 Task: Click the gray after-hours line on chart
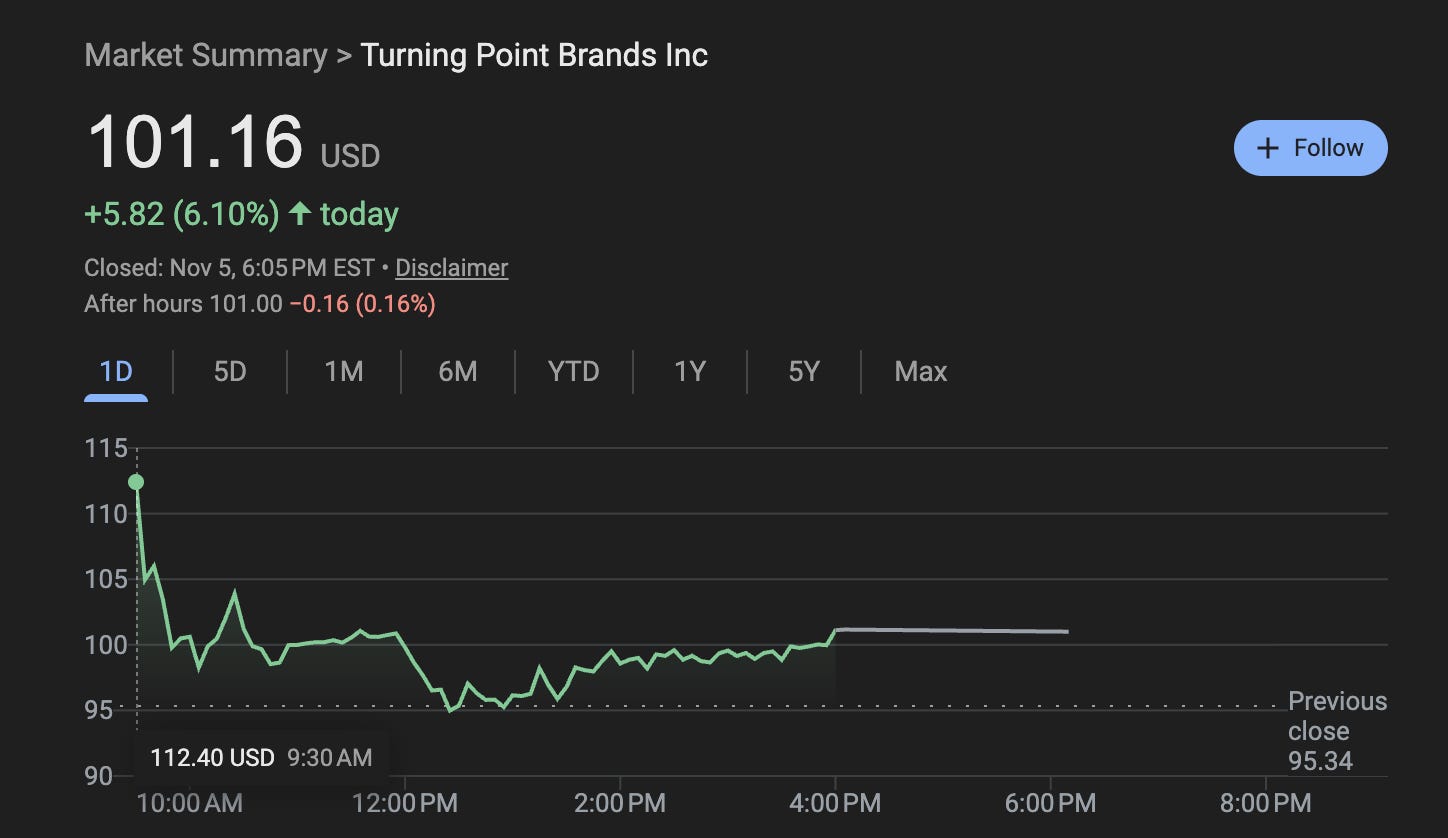952,630
